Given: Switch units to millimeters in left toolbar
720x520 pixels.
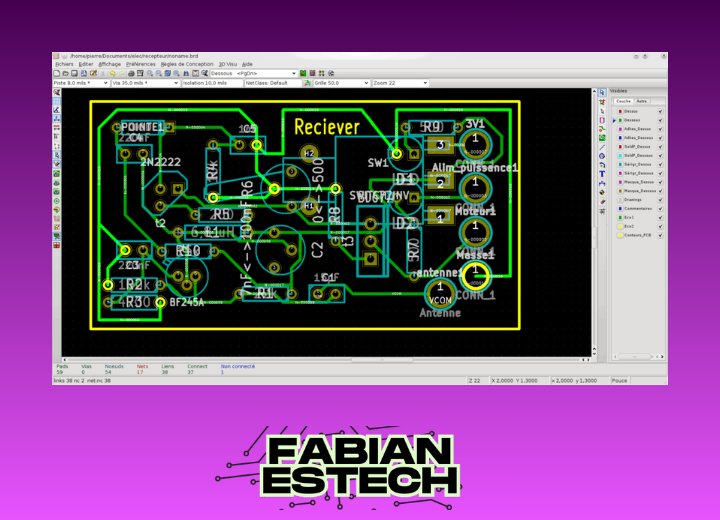Looking at the screenshot, I should [x=56, y=127].
